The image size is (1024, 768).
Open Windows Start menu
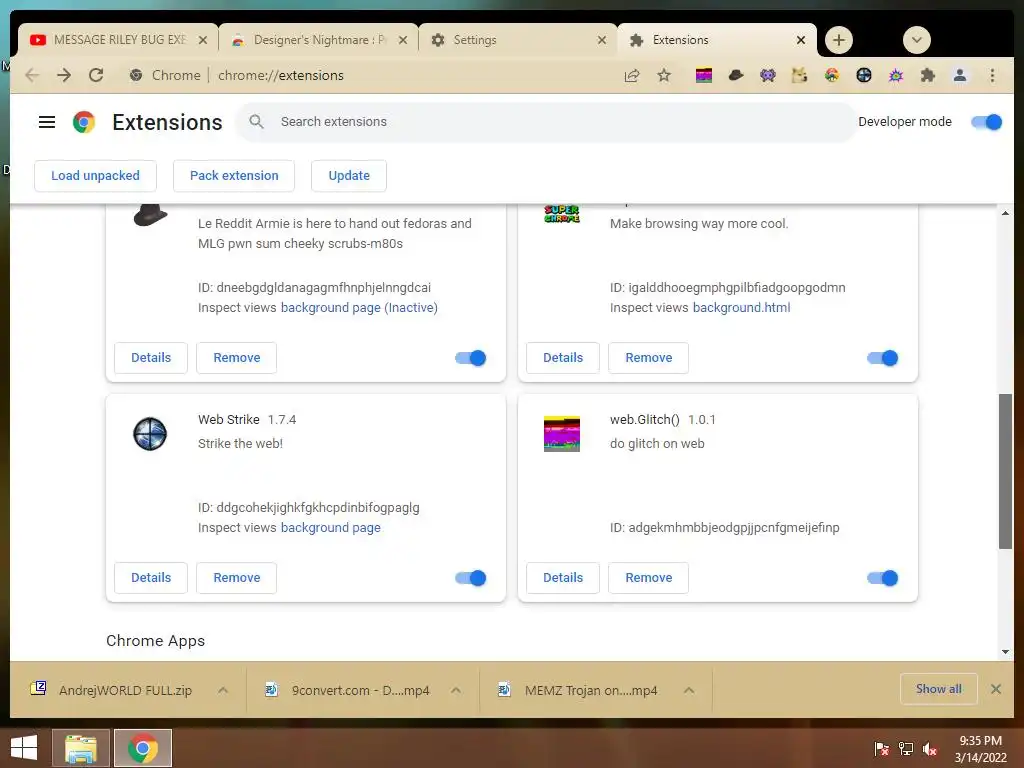tap(24, 748)
